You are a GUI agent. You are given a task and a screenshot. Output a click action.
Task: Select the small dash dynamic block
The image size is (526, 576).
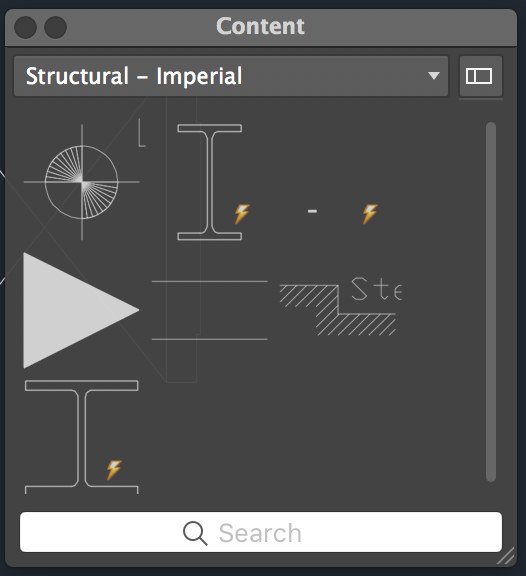(312, 211)
